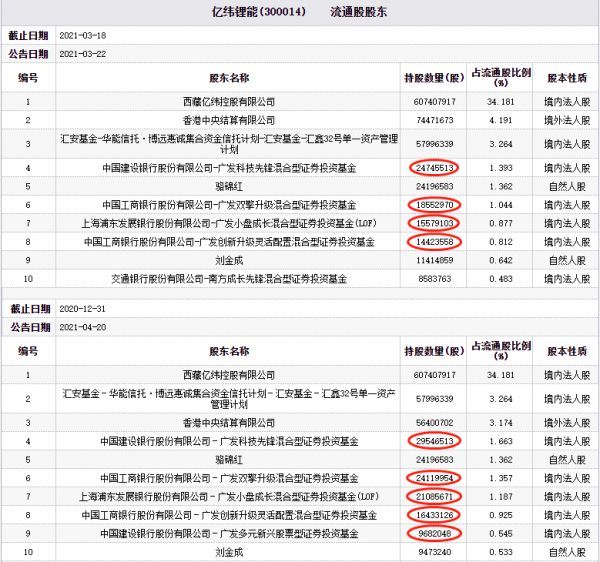Viewport: 600px width, 562px height.
Task: Click the percentage 0.925
Action: (501, 515)
